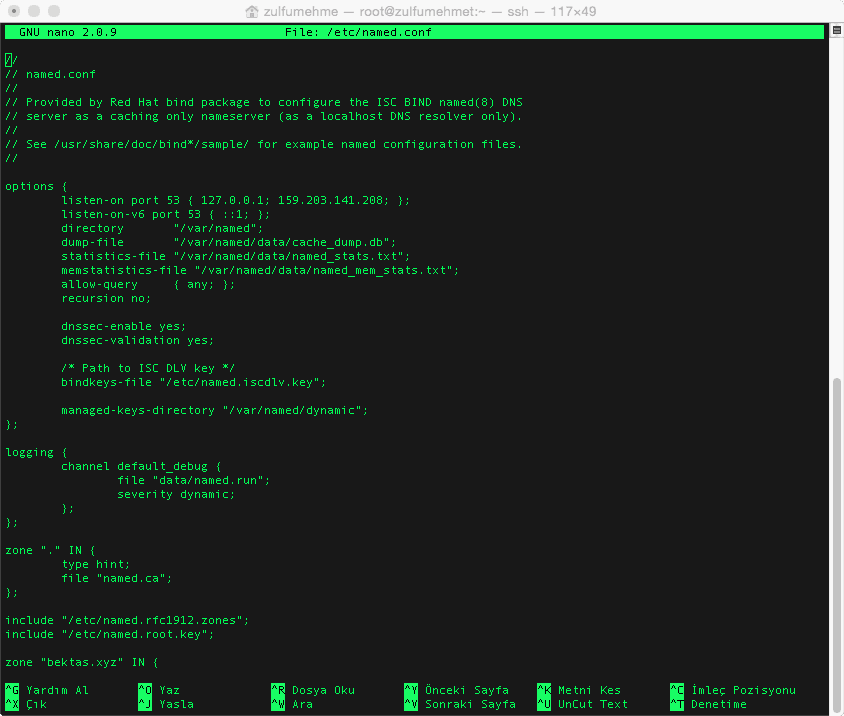
Task: Click the managed-keys-directory line
Action: point(215,410)
